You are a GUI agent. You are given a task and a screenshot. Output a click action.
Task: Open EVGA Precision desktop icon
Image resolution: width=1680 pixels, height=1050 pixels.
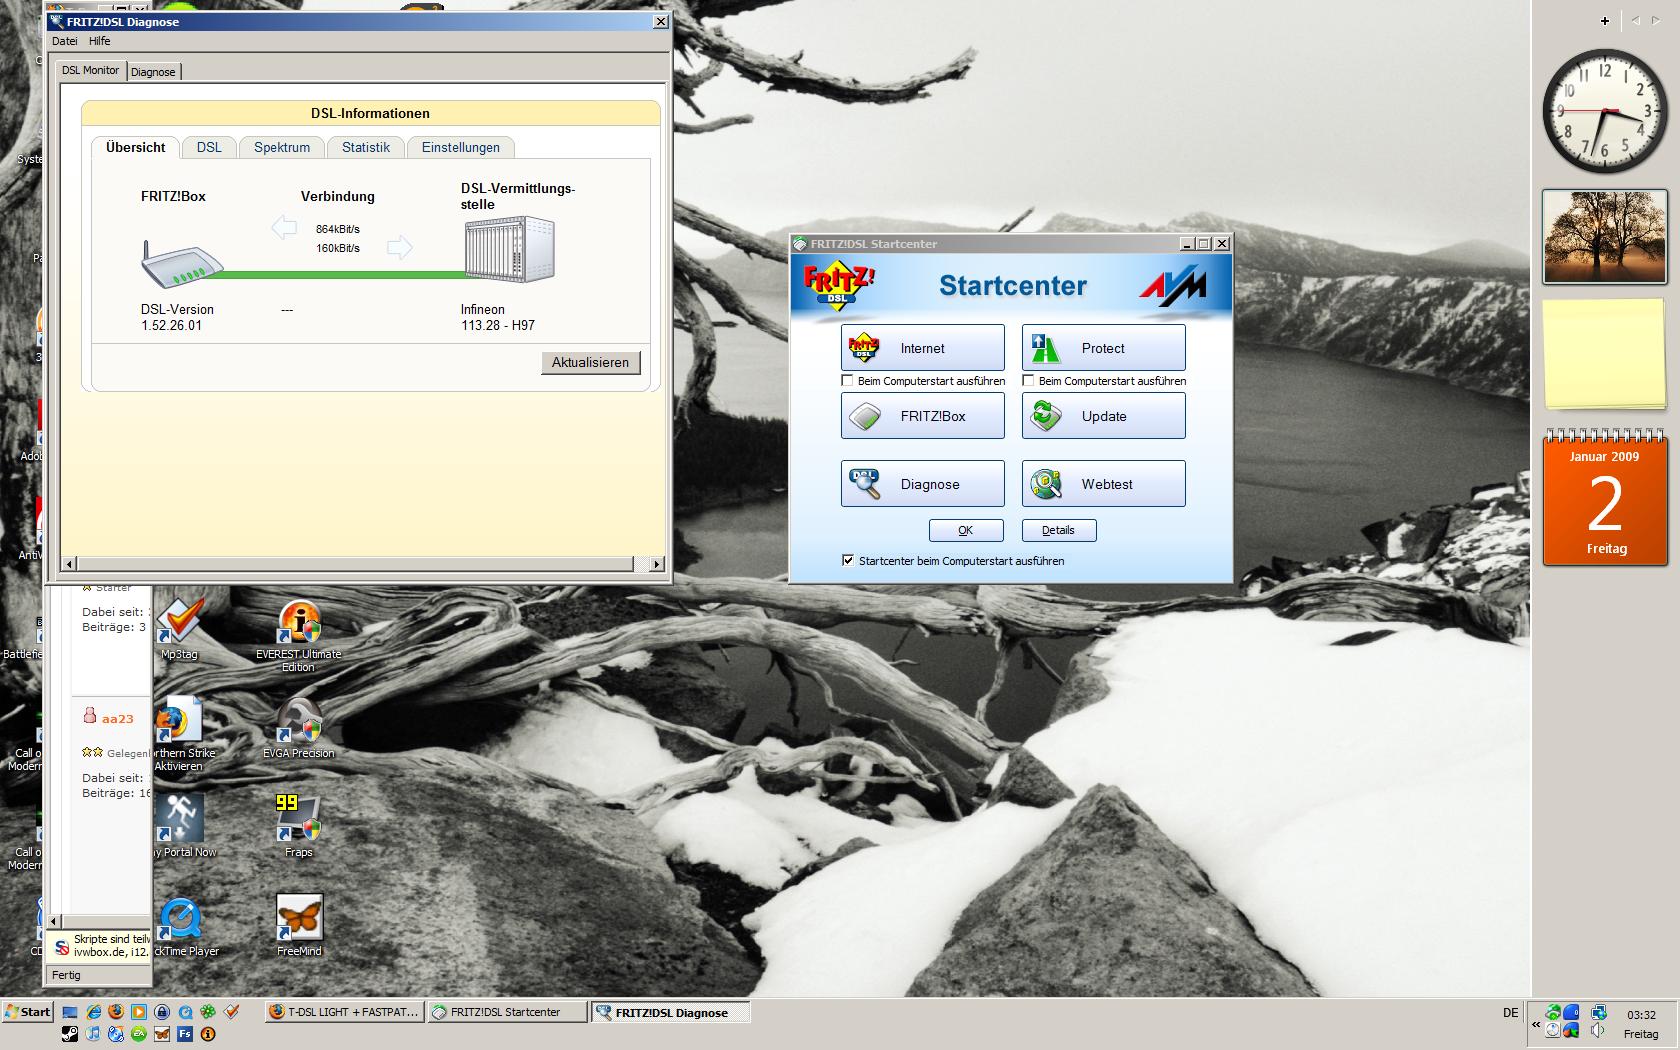pos(299,727)
